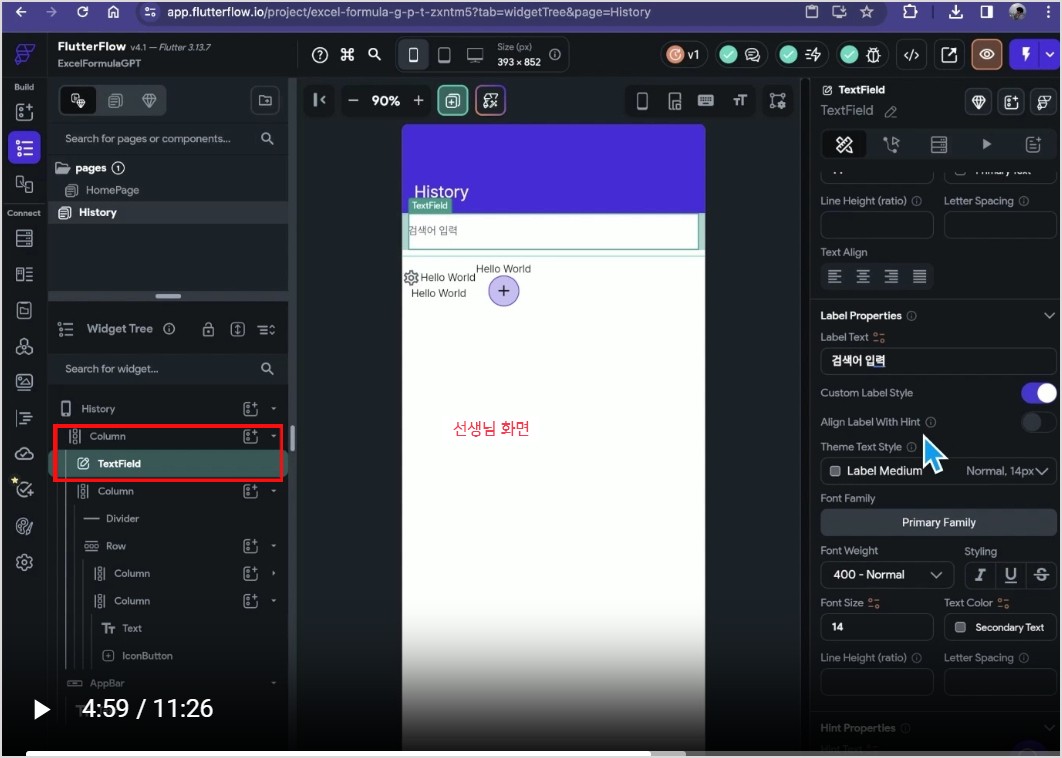Click the edit pencil next to TextField name
The image size is (1062, 758).
tap(891, 112)
